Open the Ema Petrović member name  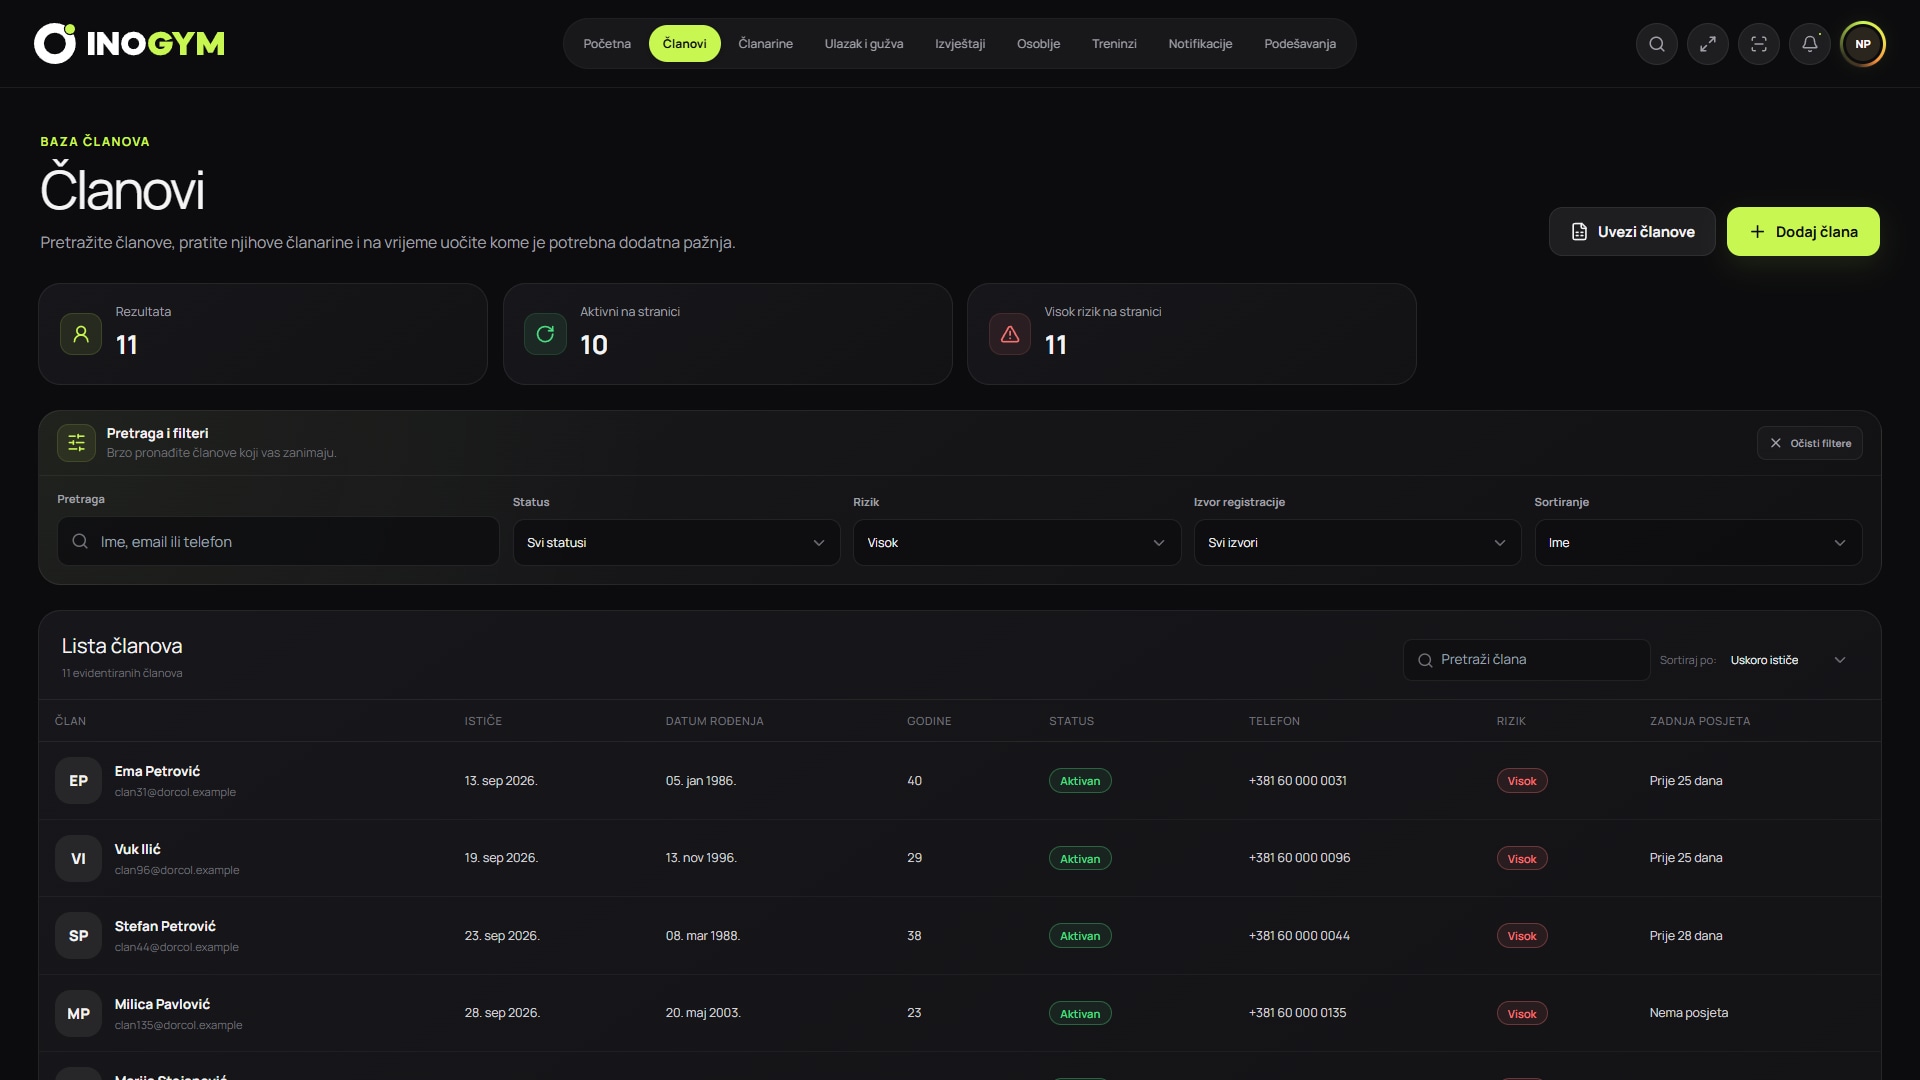[x=157, y=771]
